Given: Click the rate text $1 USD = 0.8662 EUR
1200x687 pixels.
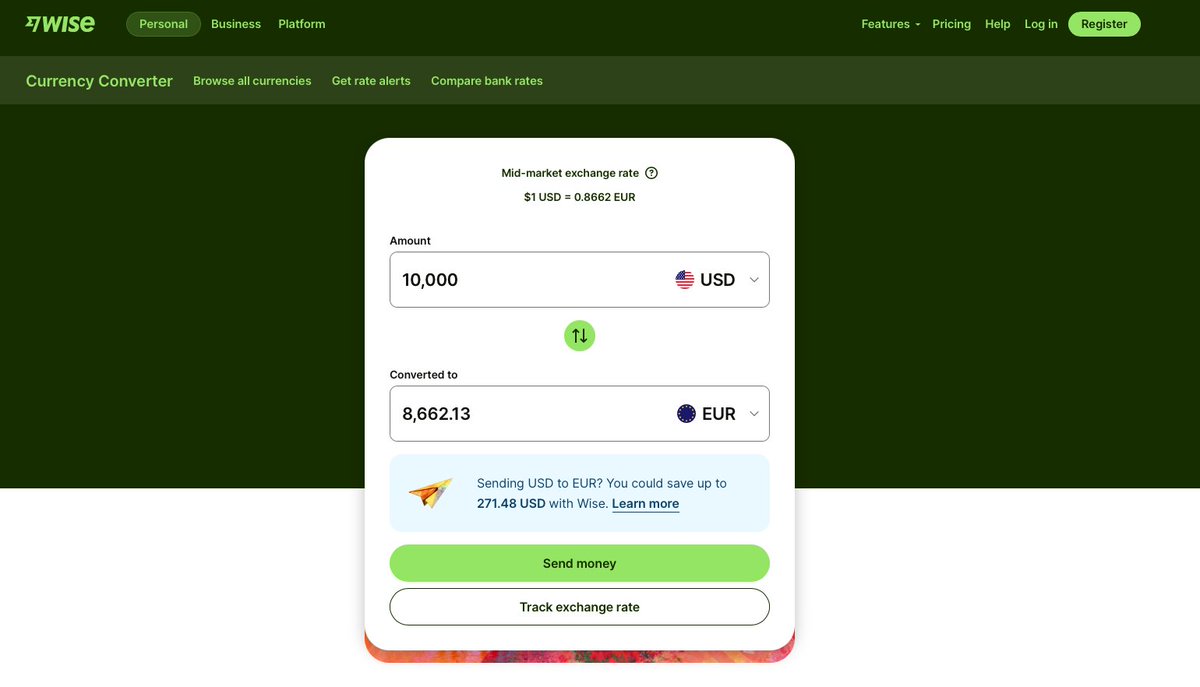Looking at the screenshot, I should (579, 197).
